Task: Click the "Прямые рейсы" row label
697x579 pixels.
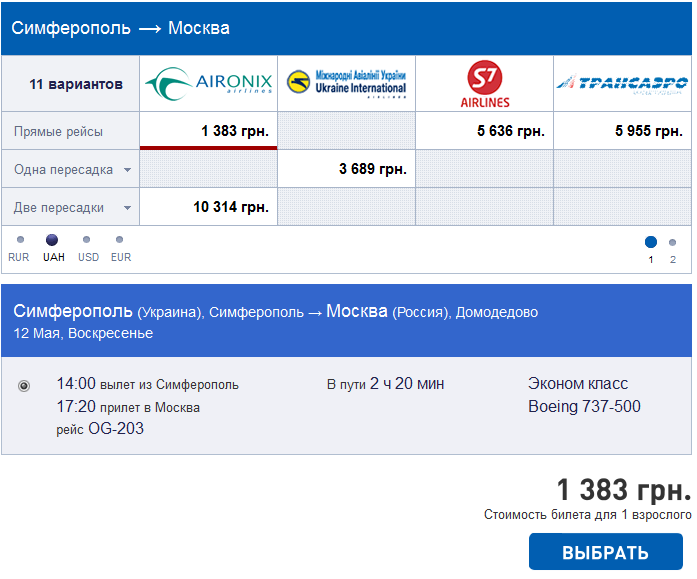Action: point(58,132)
